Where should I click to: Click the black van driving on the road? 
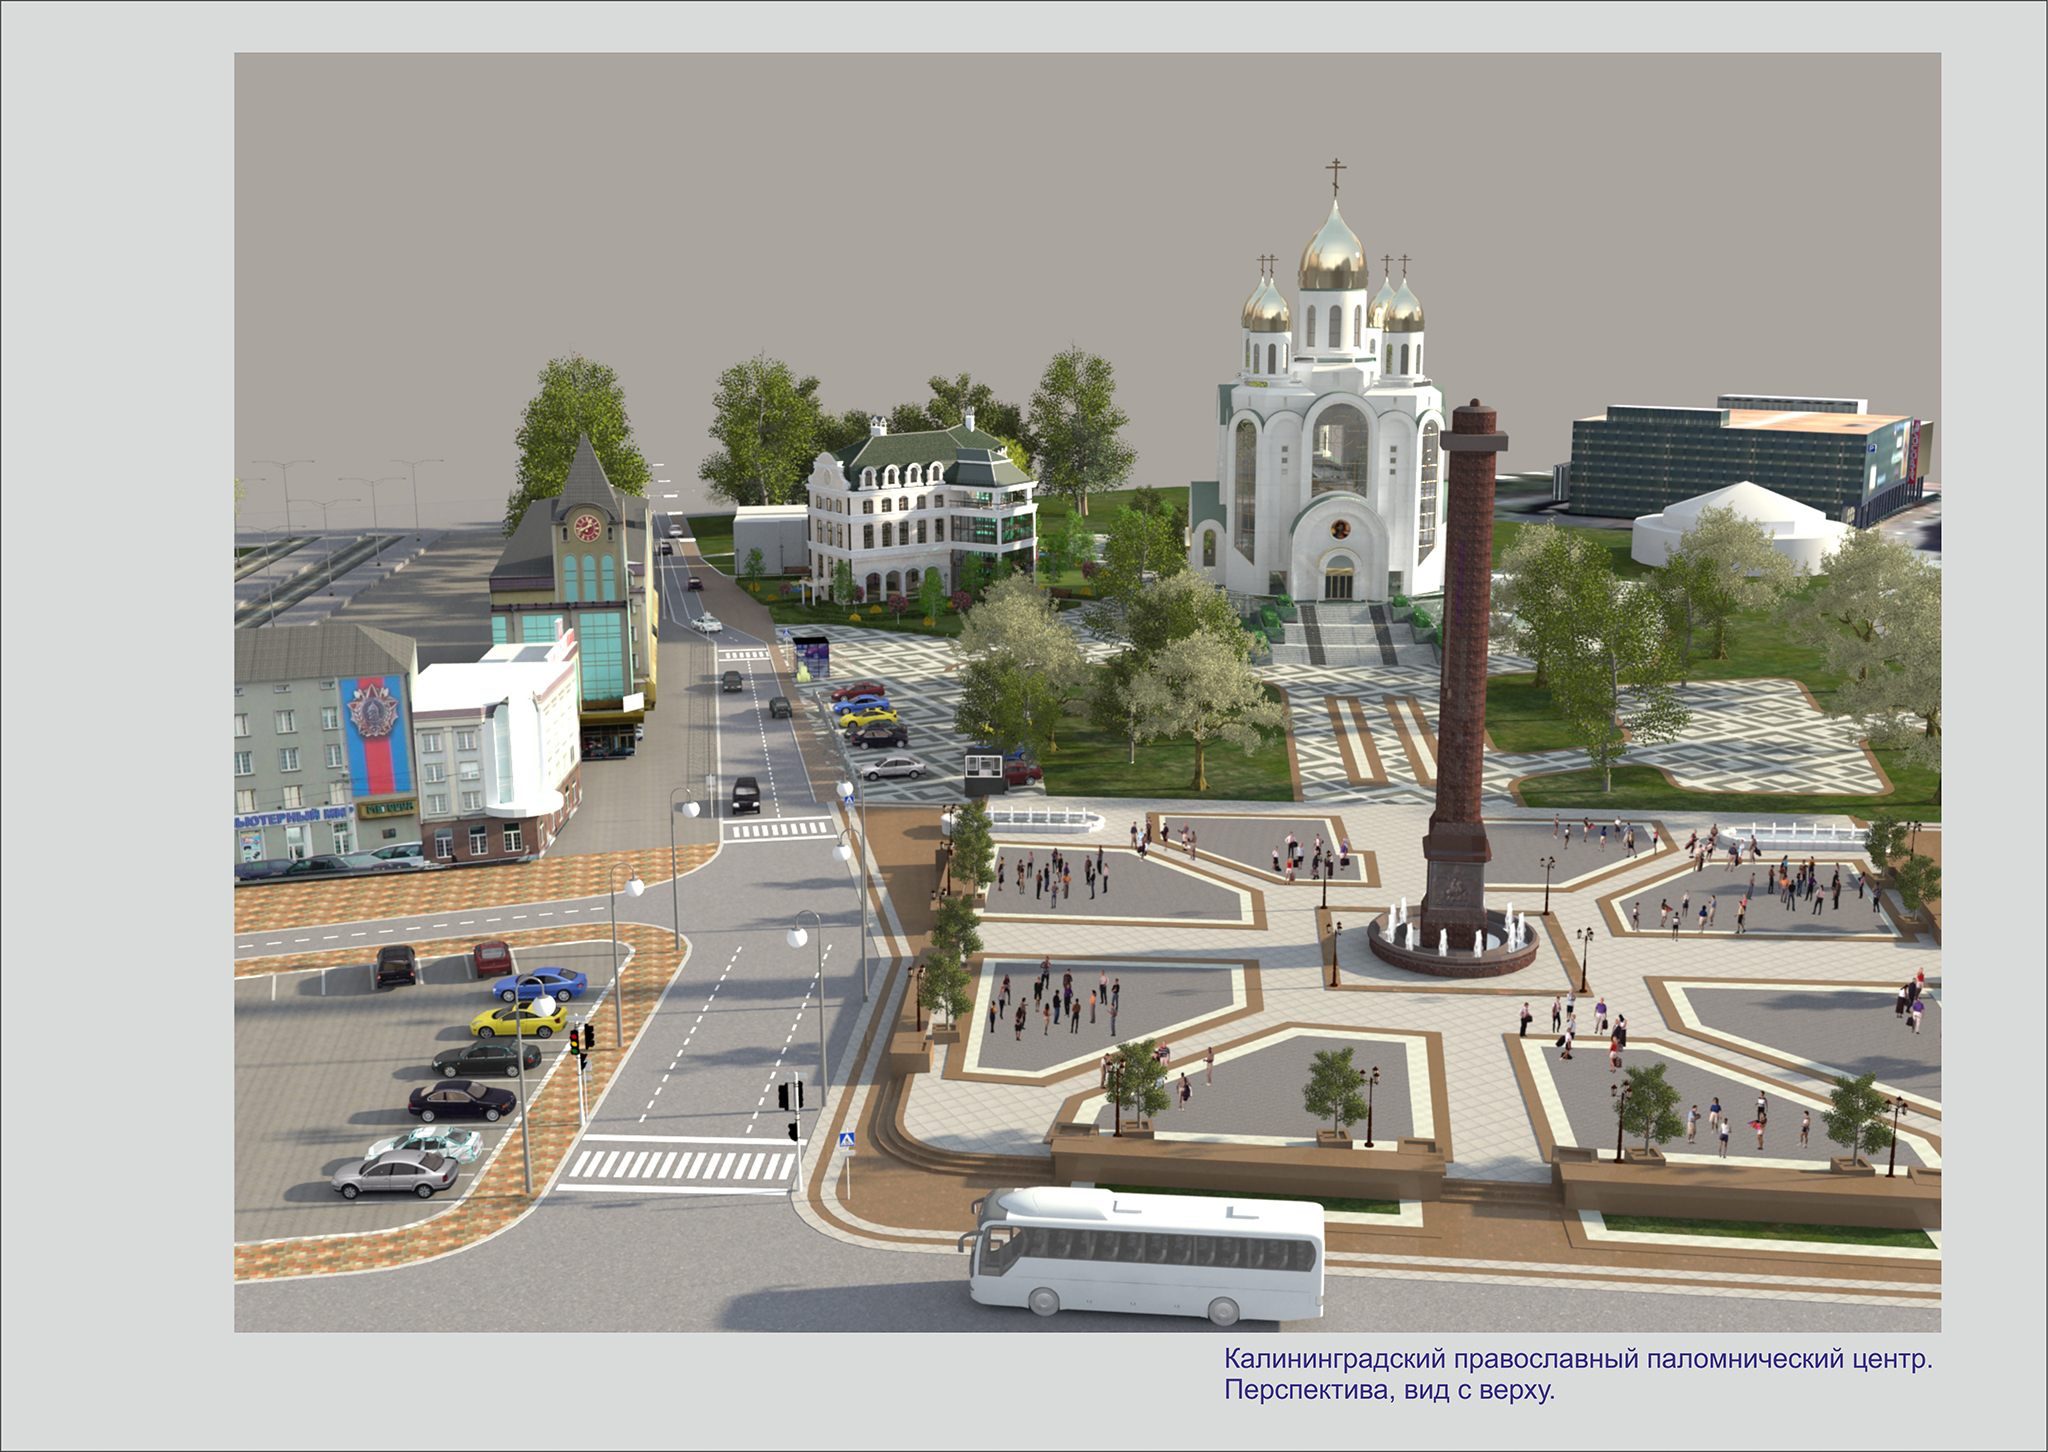coord(745,795)
